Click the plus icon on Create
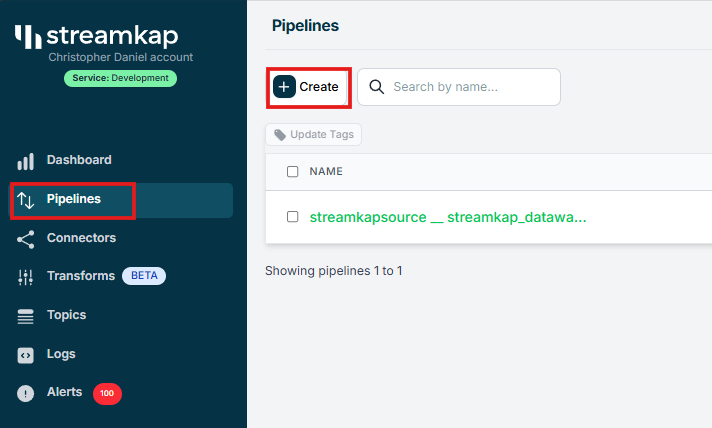 (x=284, y=87)
